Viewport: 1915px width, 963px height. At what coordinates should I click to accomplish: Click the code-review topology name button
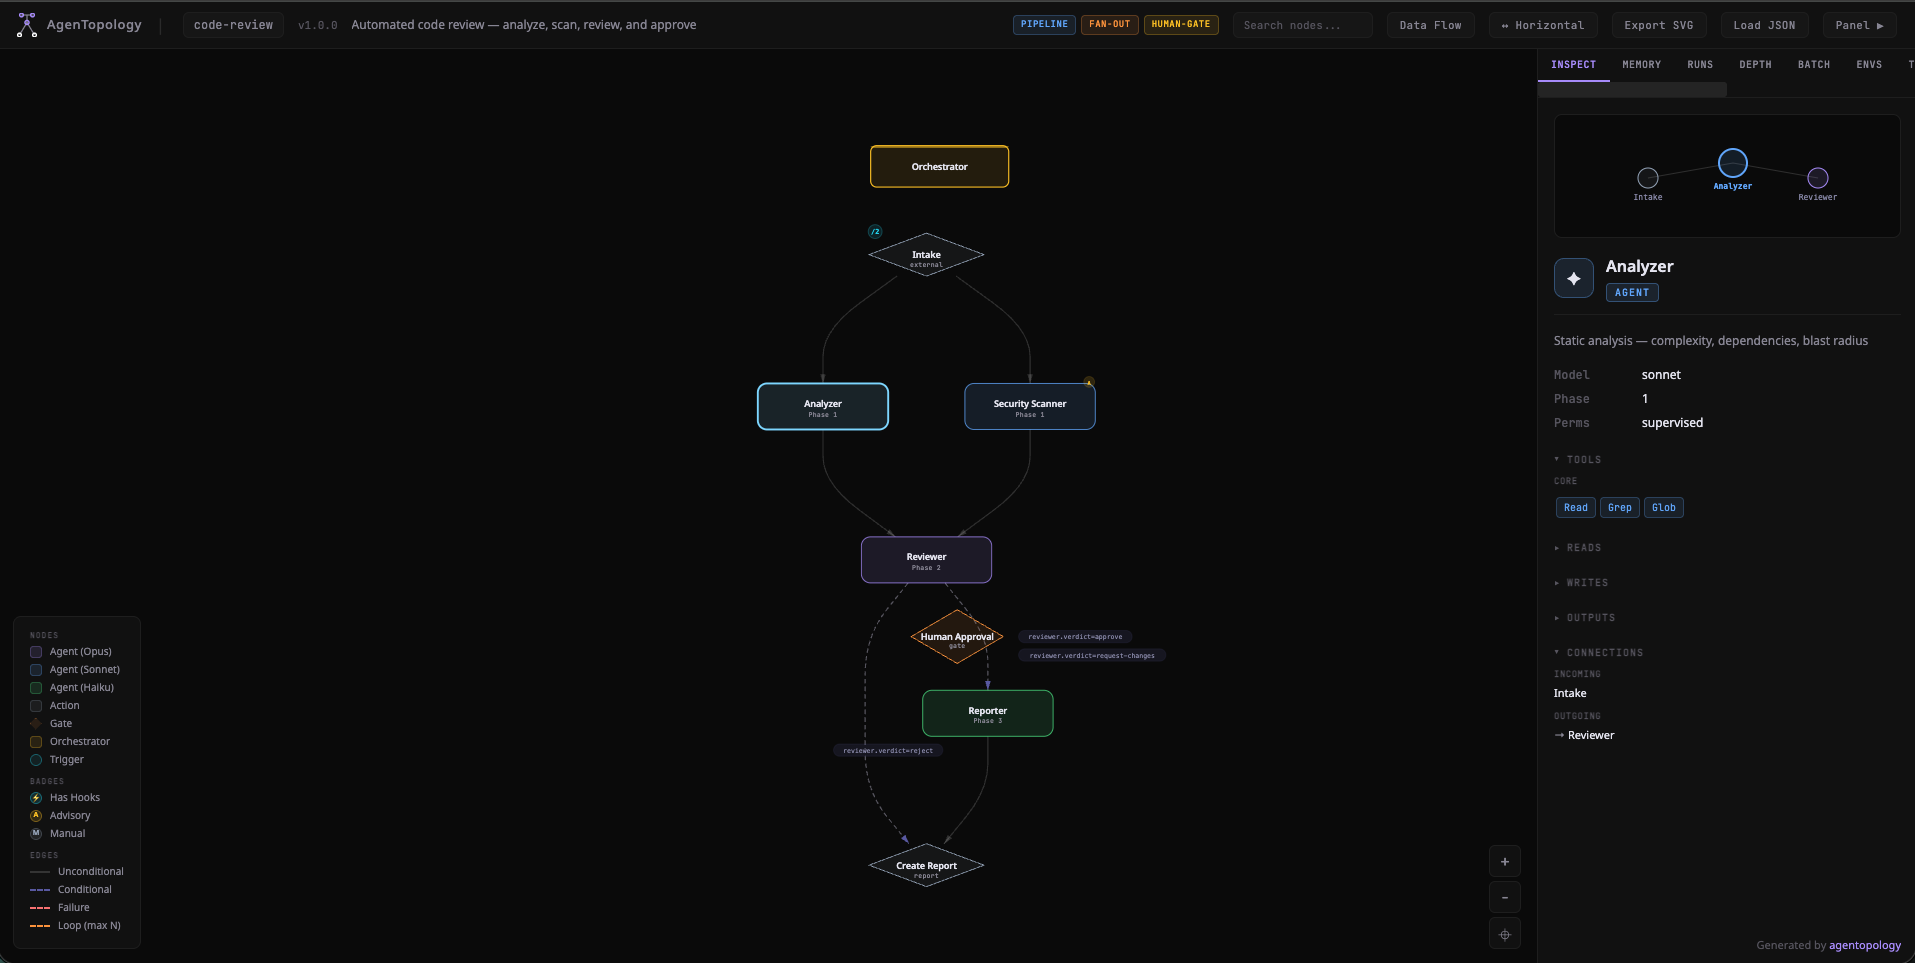233,25
